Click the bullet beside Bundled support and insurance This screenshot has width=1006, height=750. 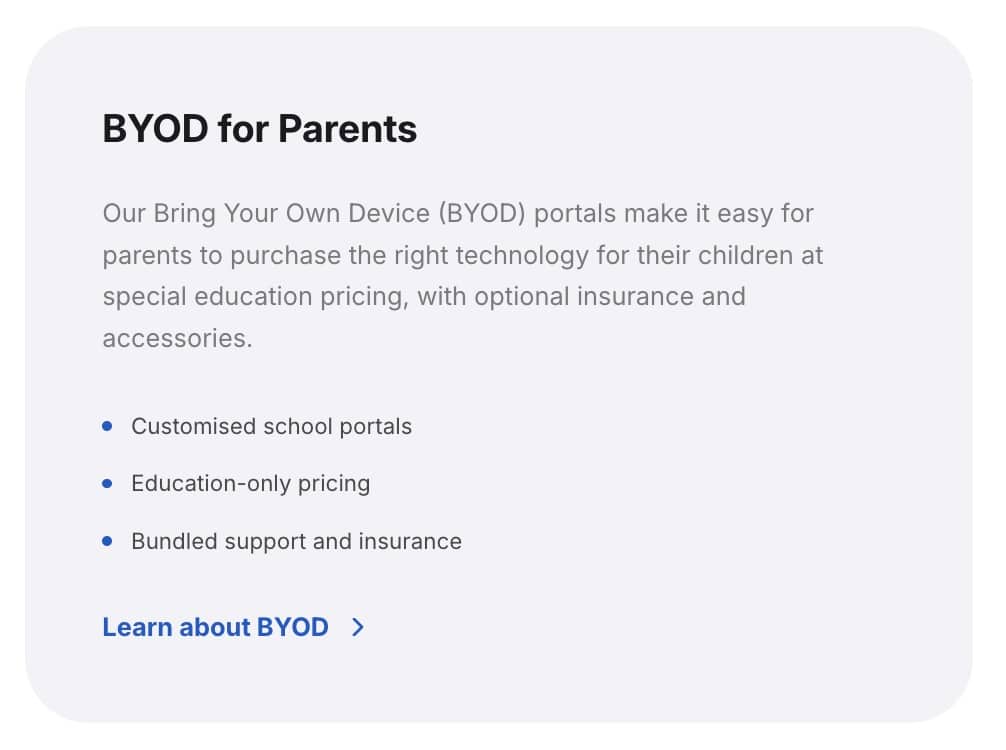point(108,542)
